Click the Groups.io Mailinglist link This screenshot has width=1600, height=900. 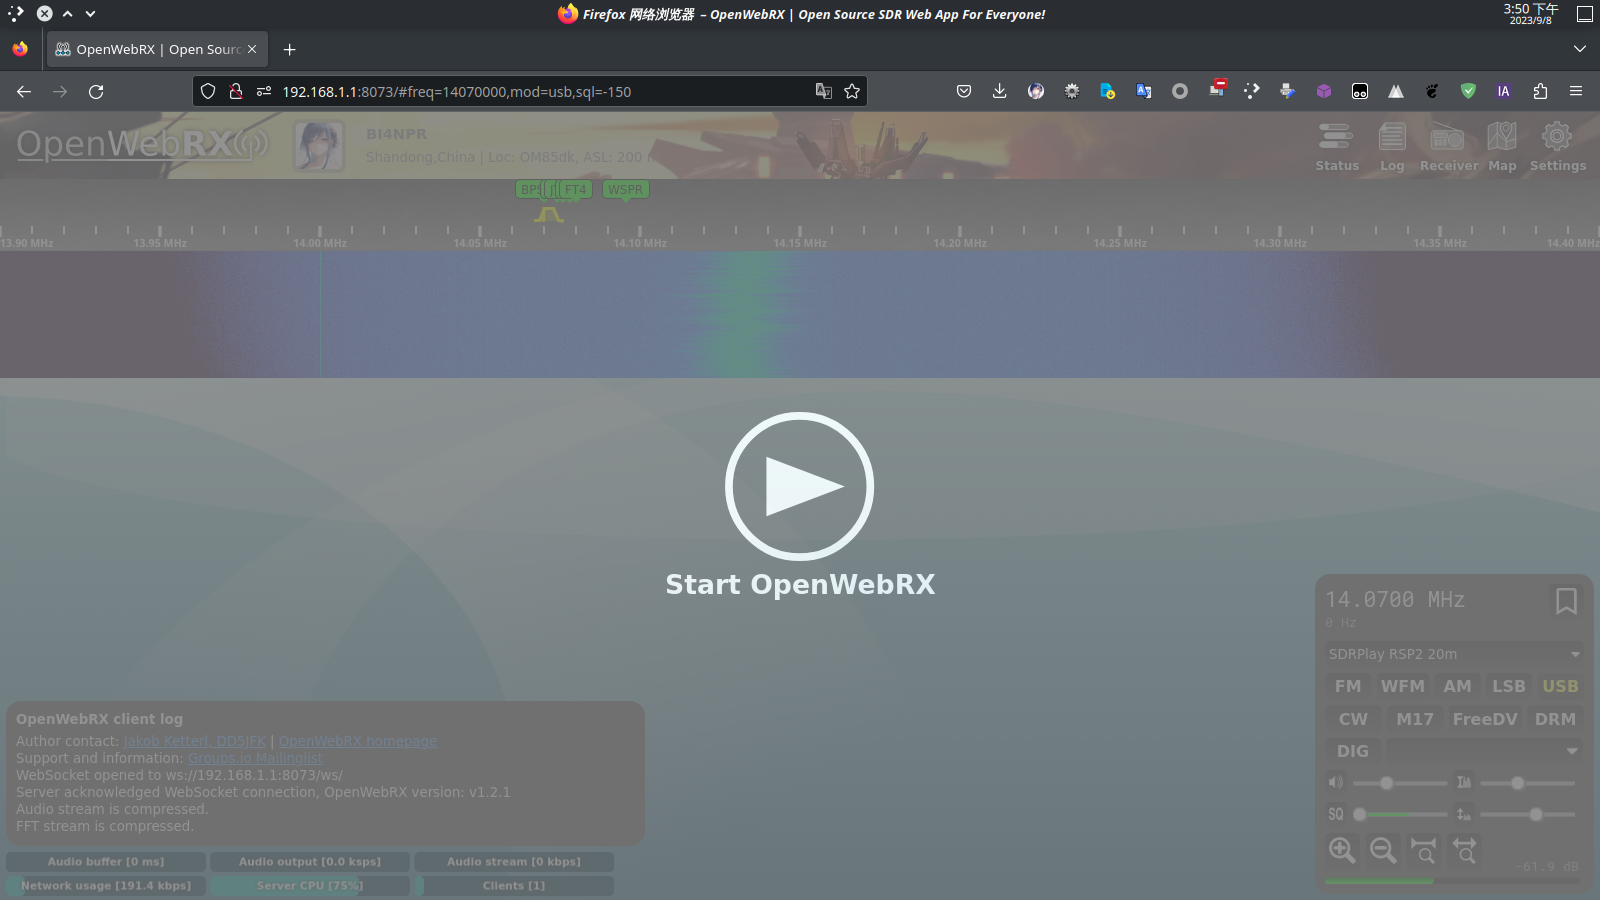(255, 758)
